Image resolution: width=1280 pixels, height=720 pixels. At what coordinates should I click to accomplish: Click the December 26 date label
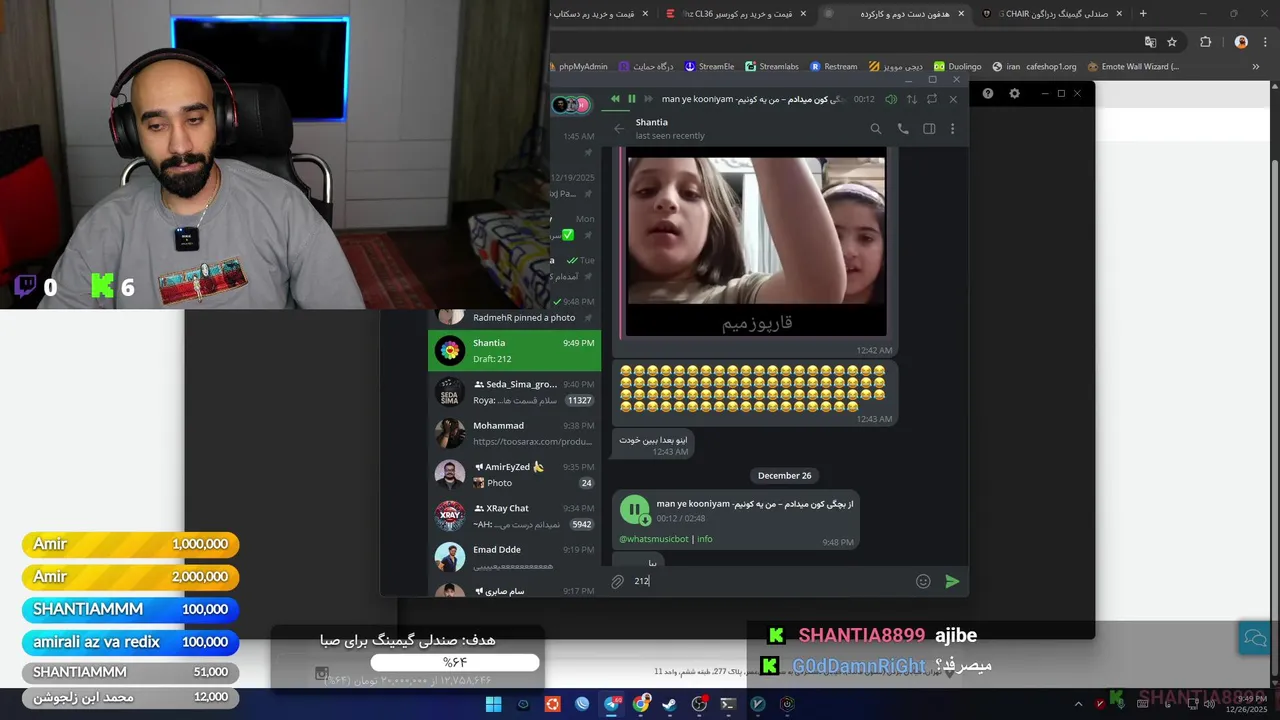click(784, 475)
